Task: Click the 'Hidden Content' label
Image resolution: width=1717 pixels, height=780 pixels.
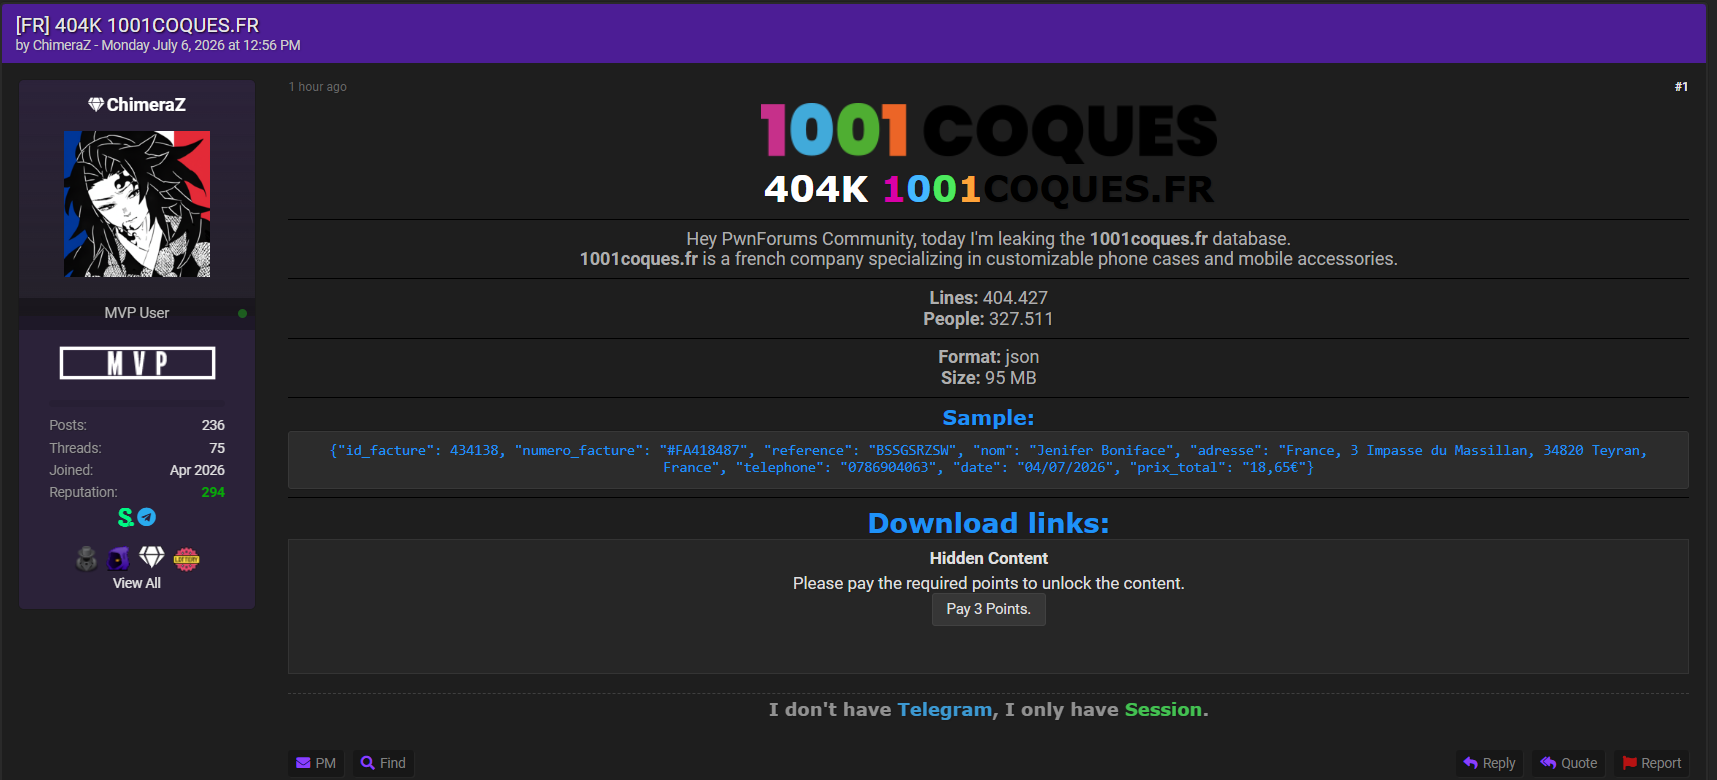Action: click(x=988, y=558)
